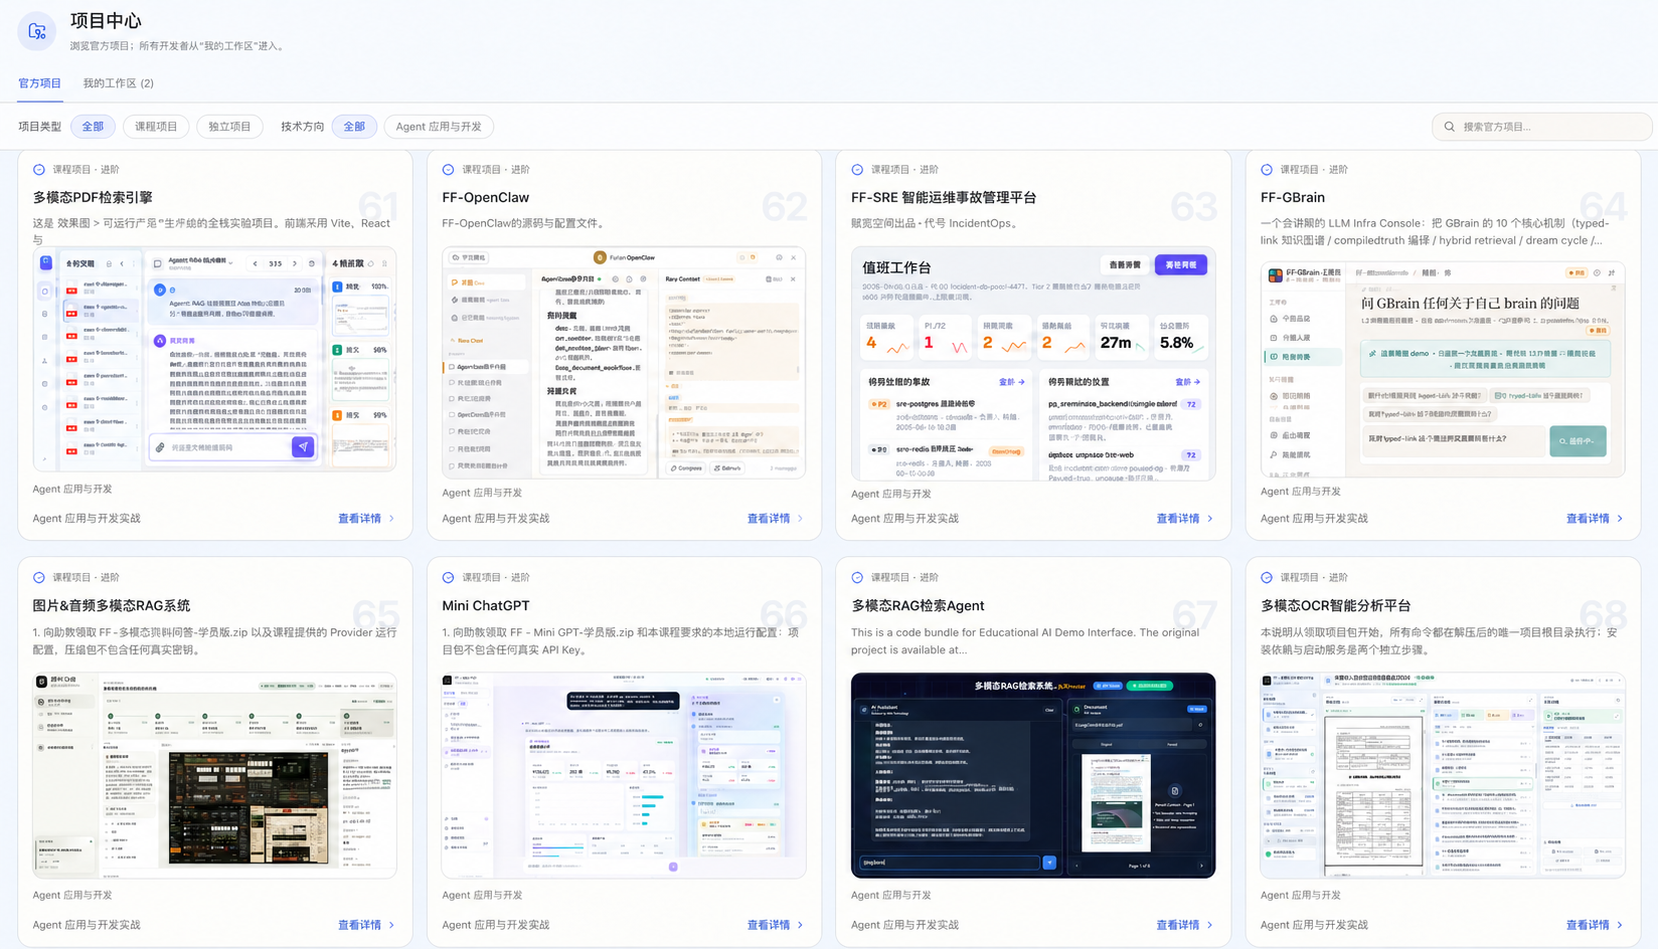The image size is (1658, 949).
Task: Open the 多模态PDF检索引擎 preview thumbnail
Action: pos(215,359)
